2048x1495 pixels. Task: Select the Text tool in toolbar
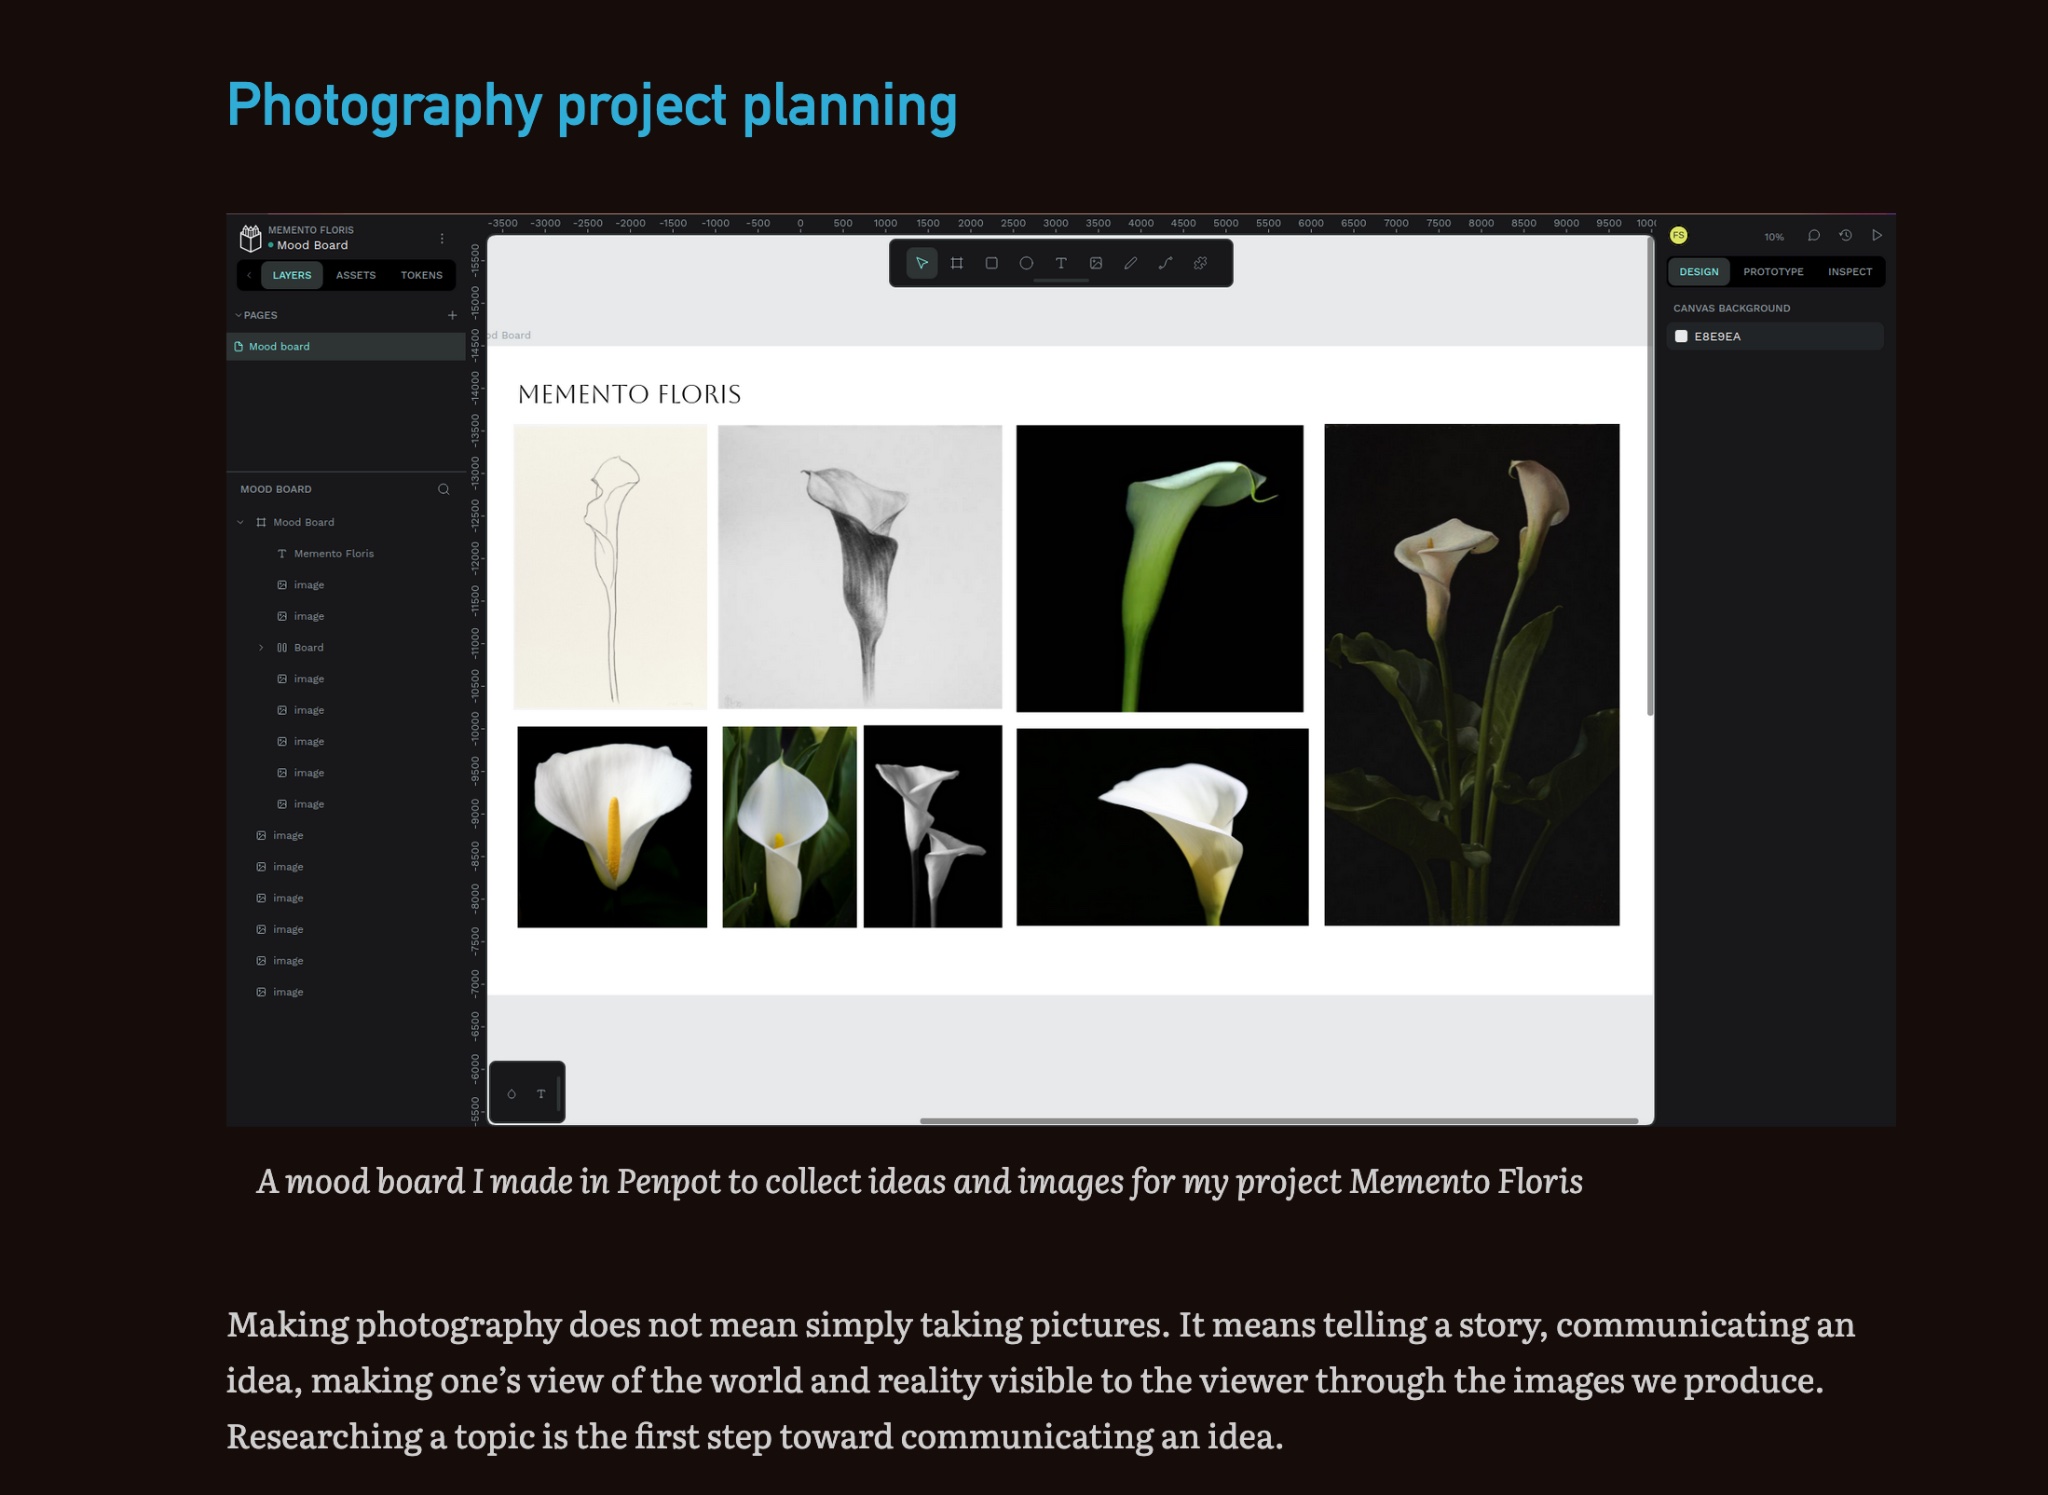1061,263
